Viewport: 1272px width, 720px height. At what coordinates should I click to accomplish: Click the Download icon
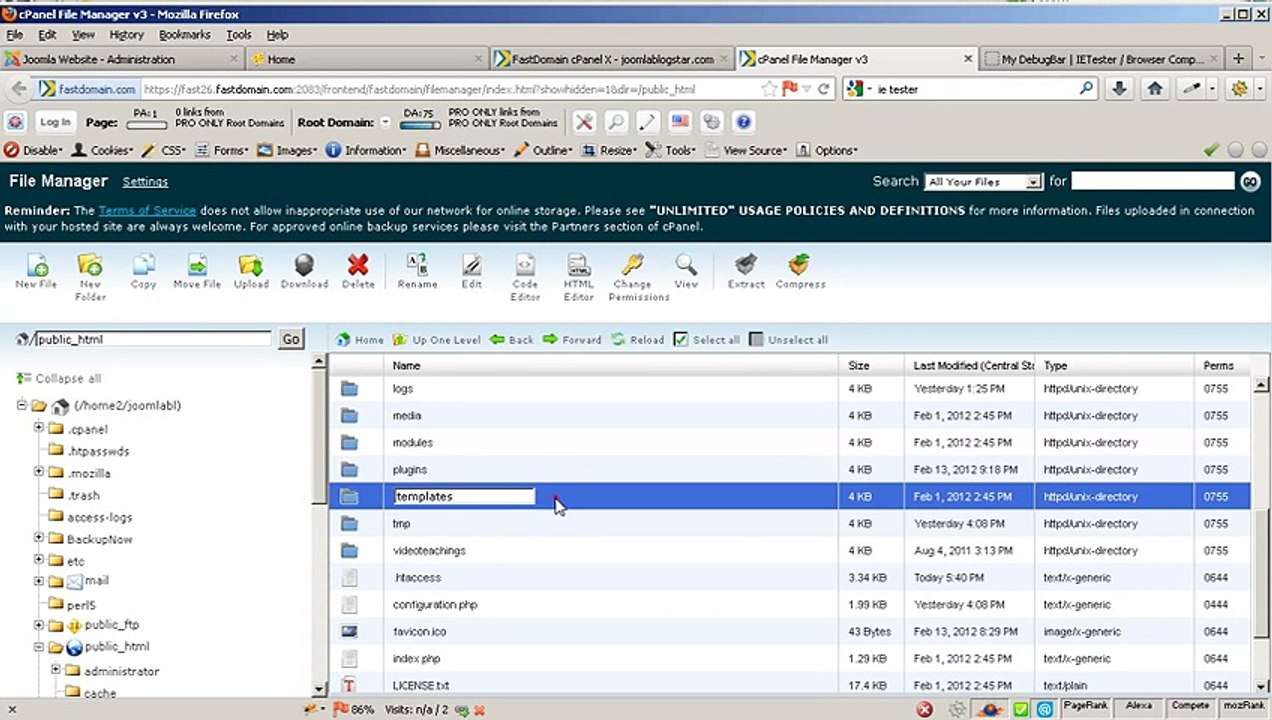(x=304, y=265)
